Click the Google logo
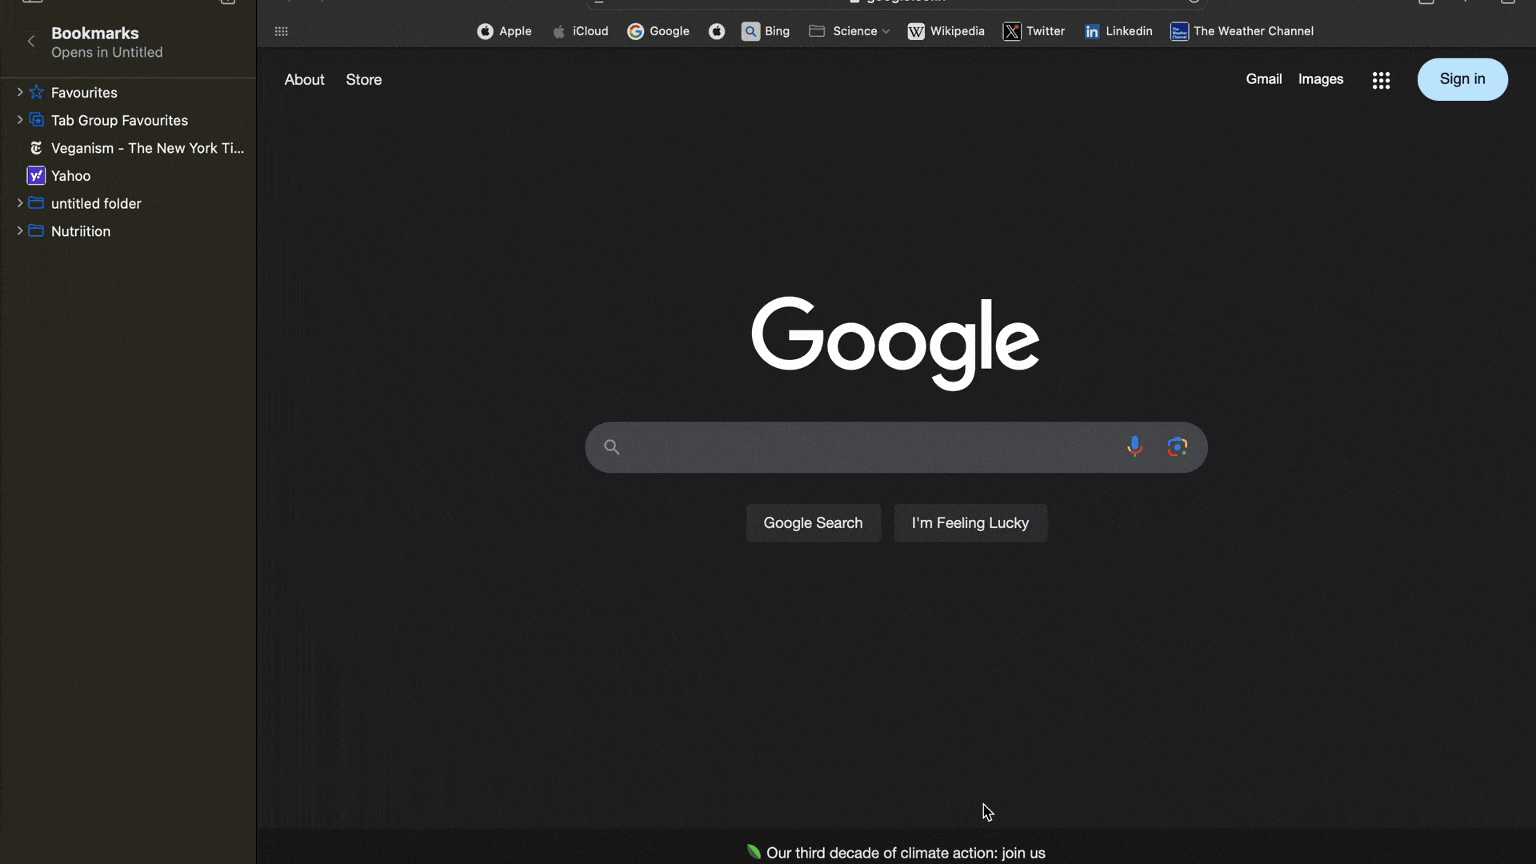 coord(895,342)
